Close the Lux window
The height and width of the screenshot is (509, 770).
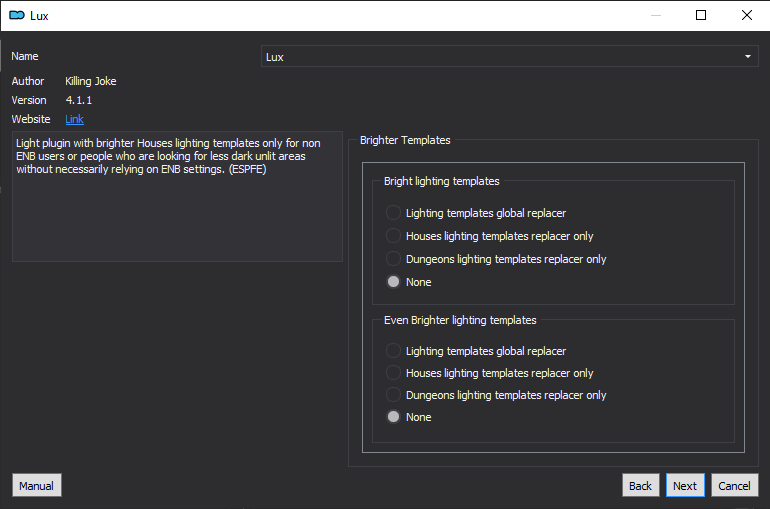pos(746,15)
